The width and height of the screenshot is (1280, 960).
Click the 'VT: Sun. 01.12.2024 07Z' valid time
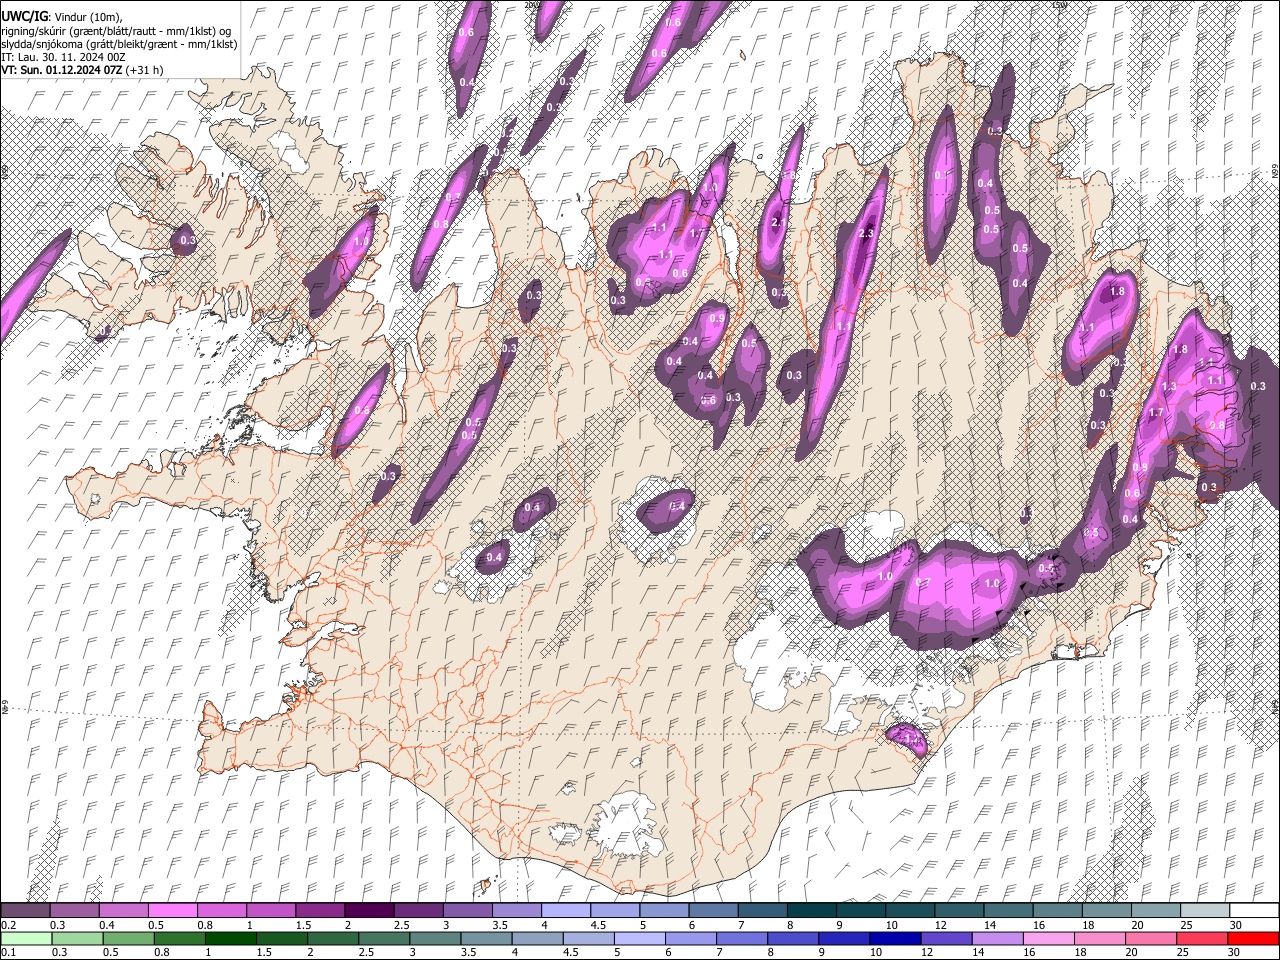pos(62,71)
